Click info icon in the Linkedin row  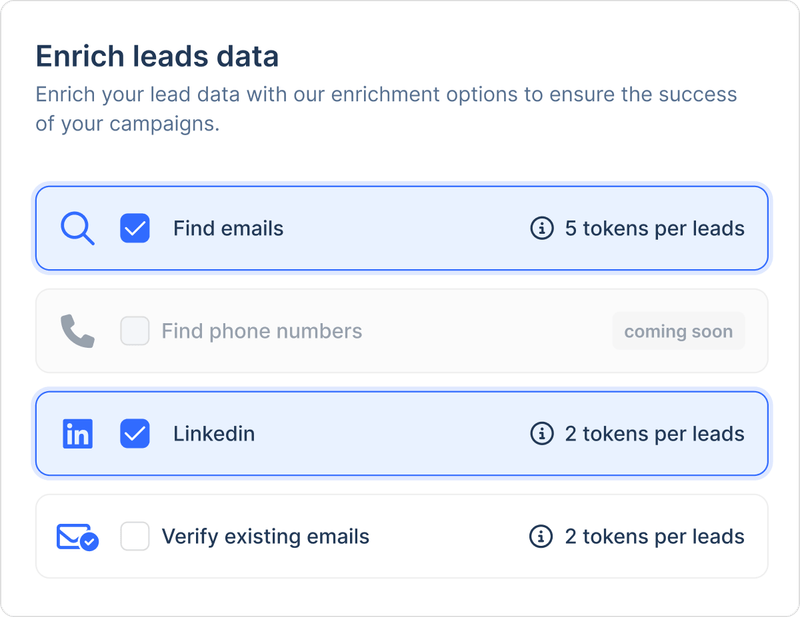pos(541,434)
